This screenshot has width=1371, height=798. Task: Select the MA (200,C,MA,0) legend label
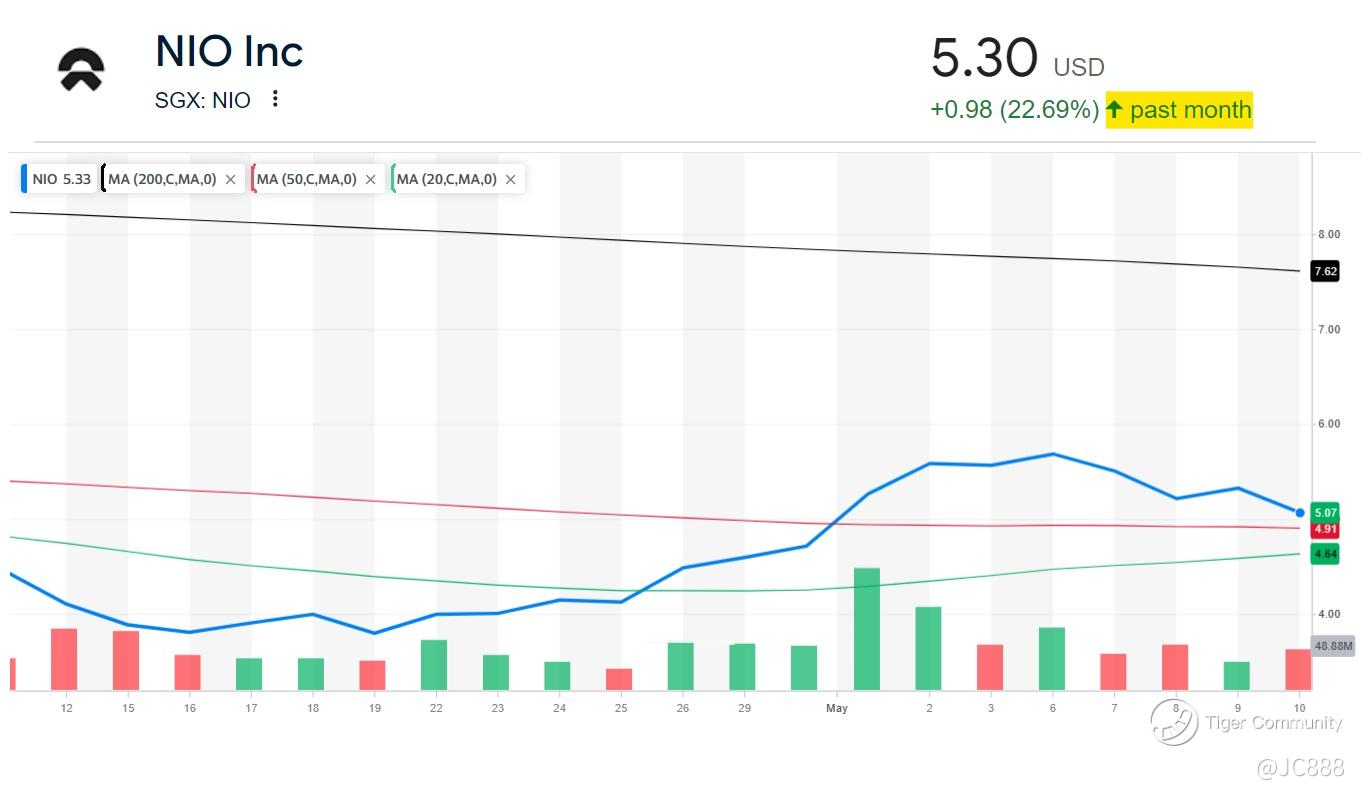(162, 179)
